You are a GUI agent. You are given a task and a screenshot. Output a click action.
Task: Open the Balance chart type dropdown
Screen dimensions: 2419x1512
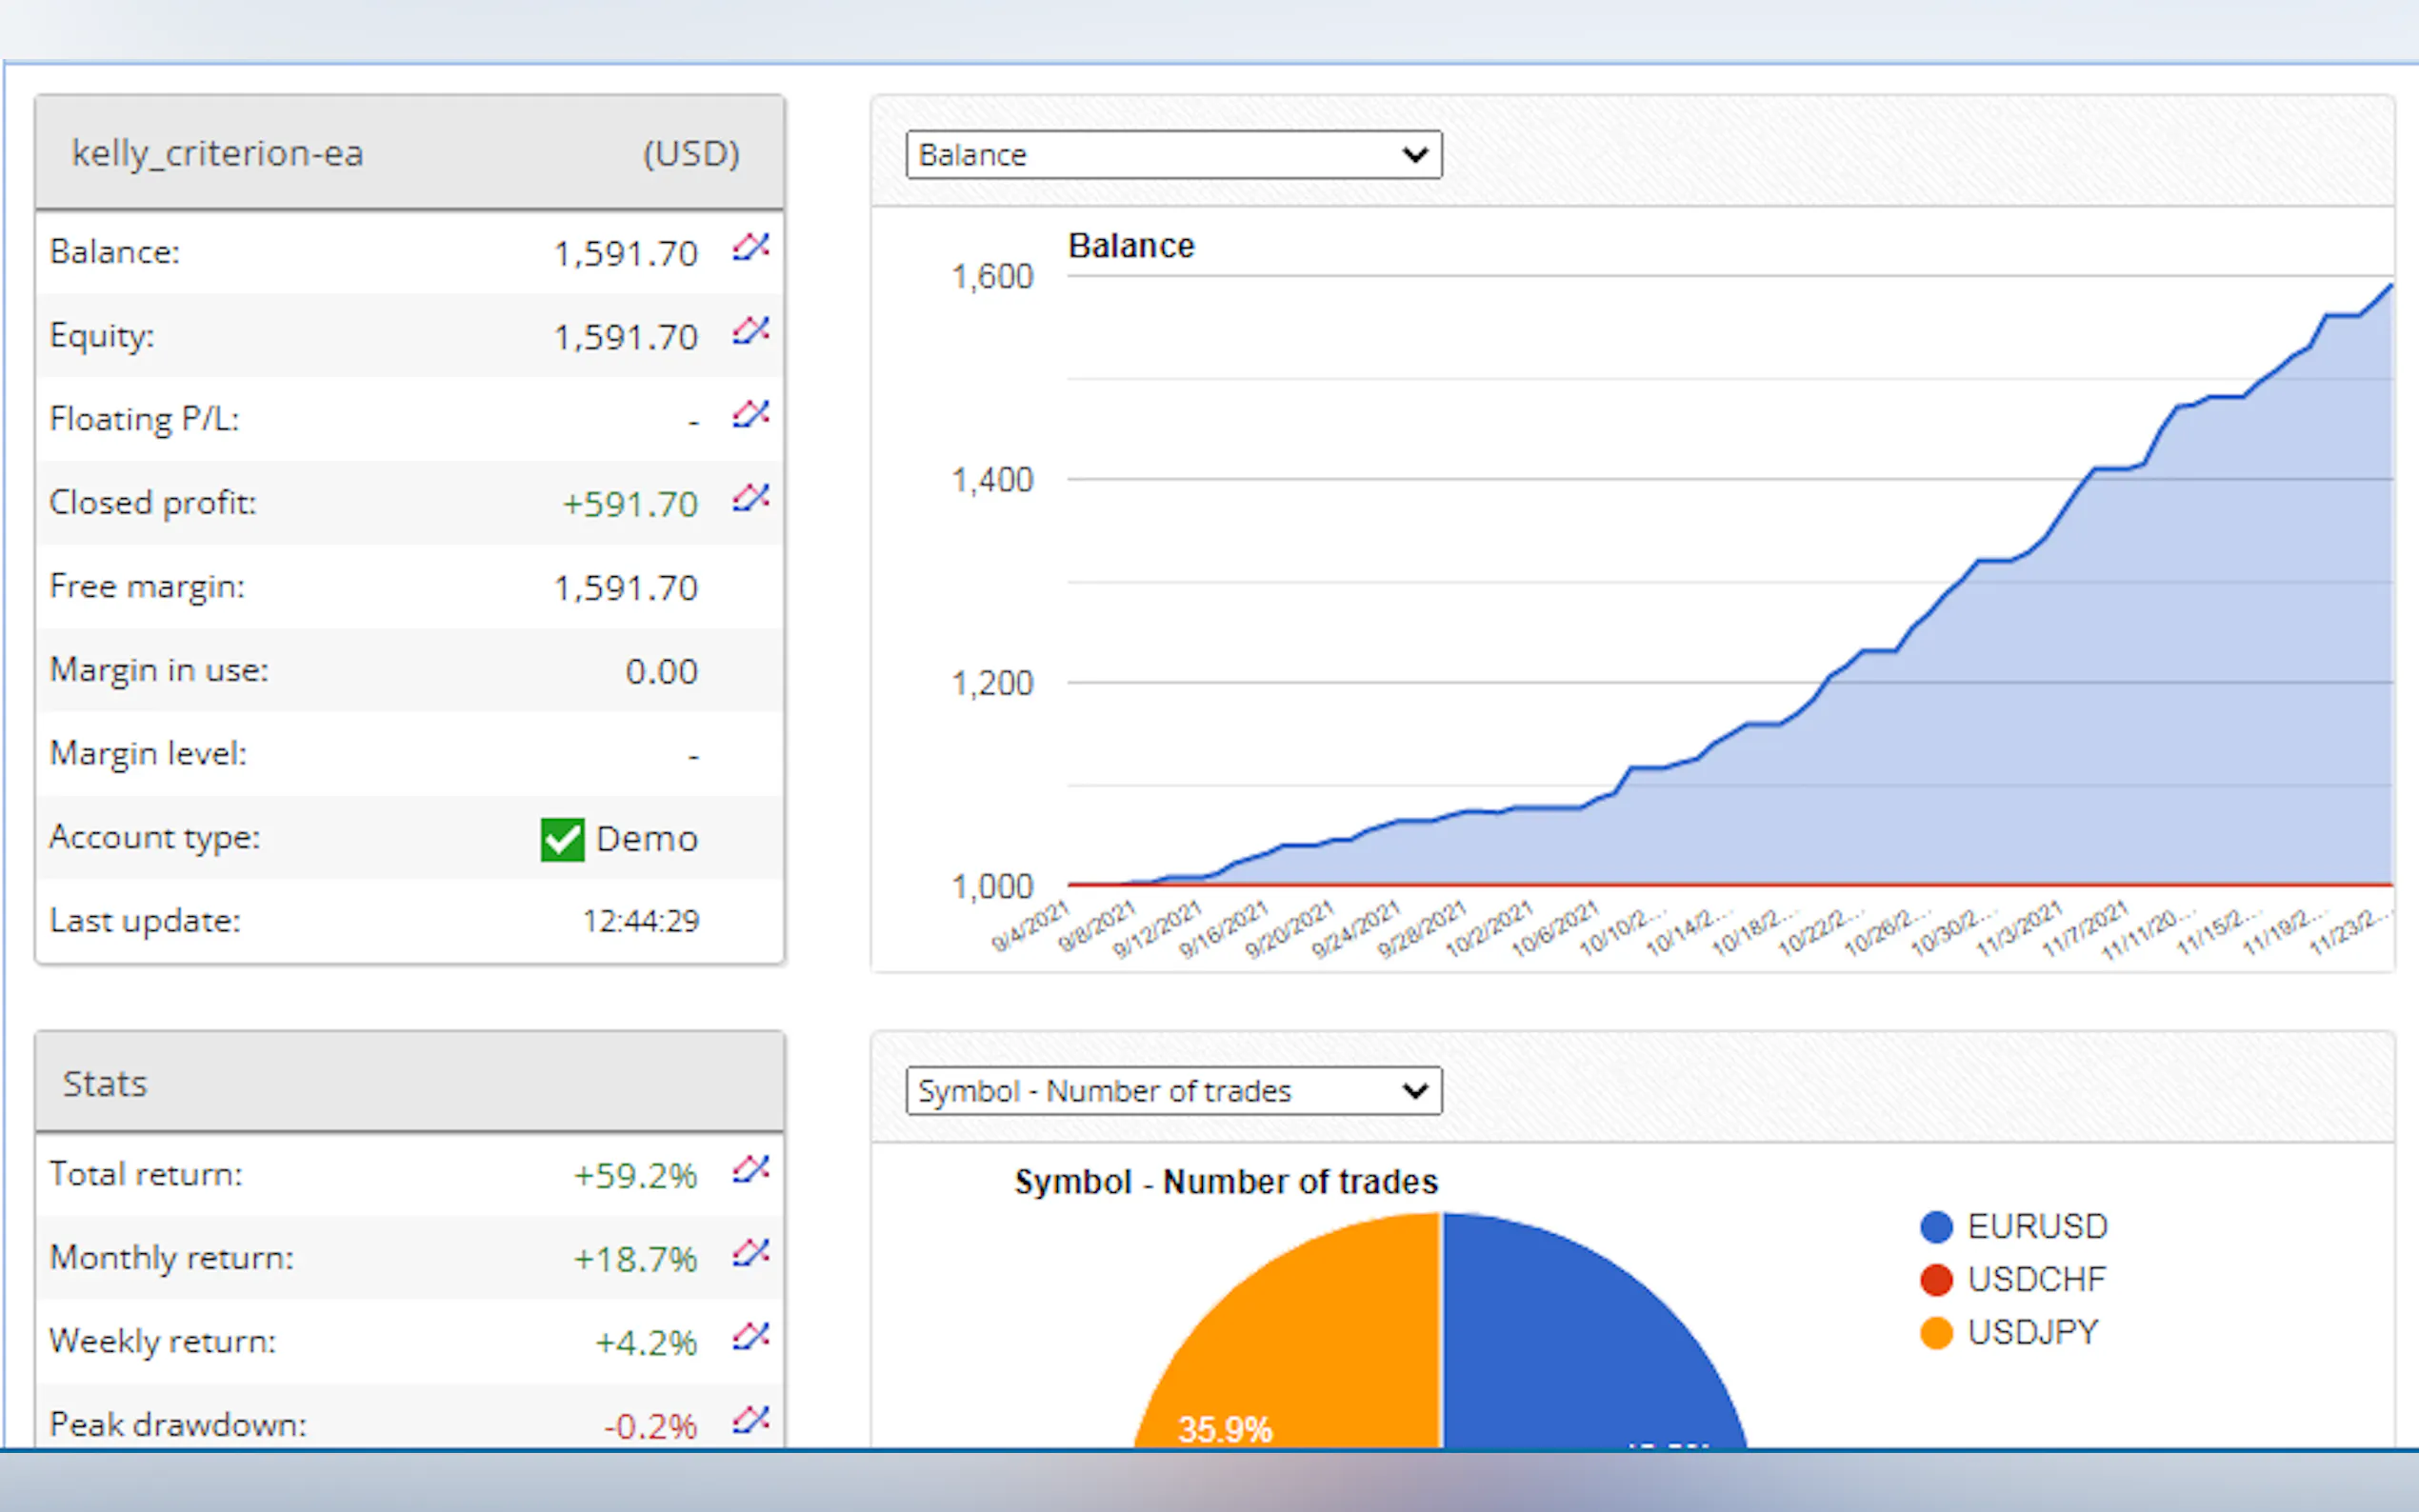1172,155
